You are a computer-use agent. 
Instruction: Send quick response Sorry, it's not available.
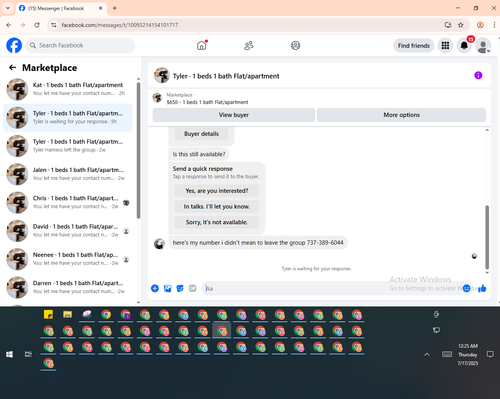(217, 222)
